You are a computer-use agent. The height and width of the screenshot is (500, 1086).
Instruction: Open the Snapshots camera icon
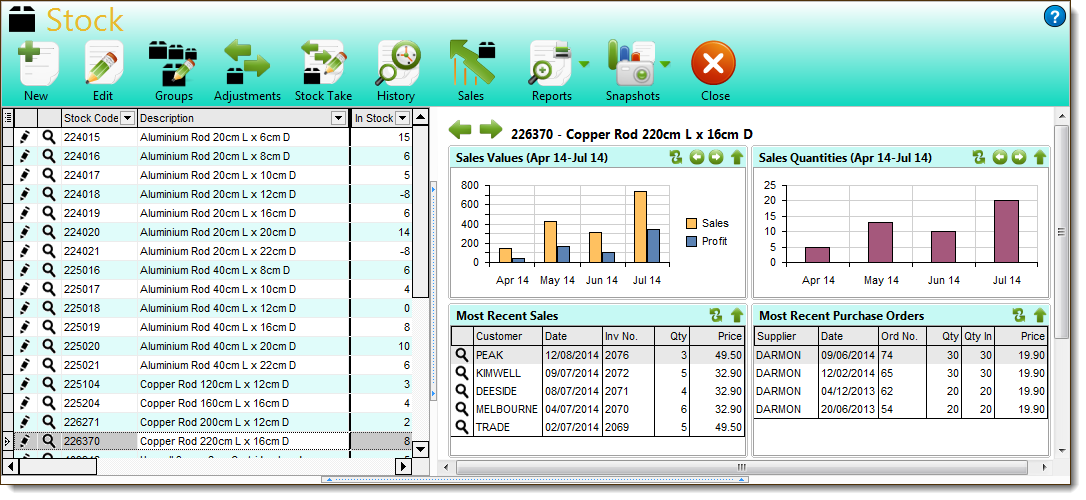(631, 63)
